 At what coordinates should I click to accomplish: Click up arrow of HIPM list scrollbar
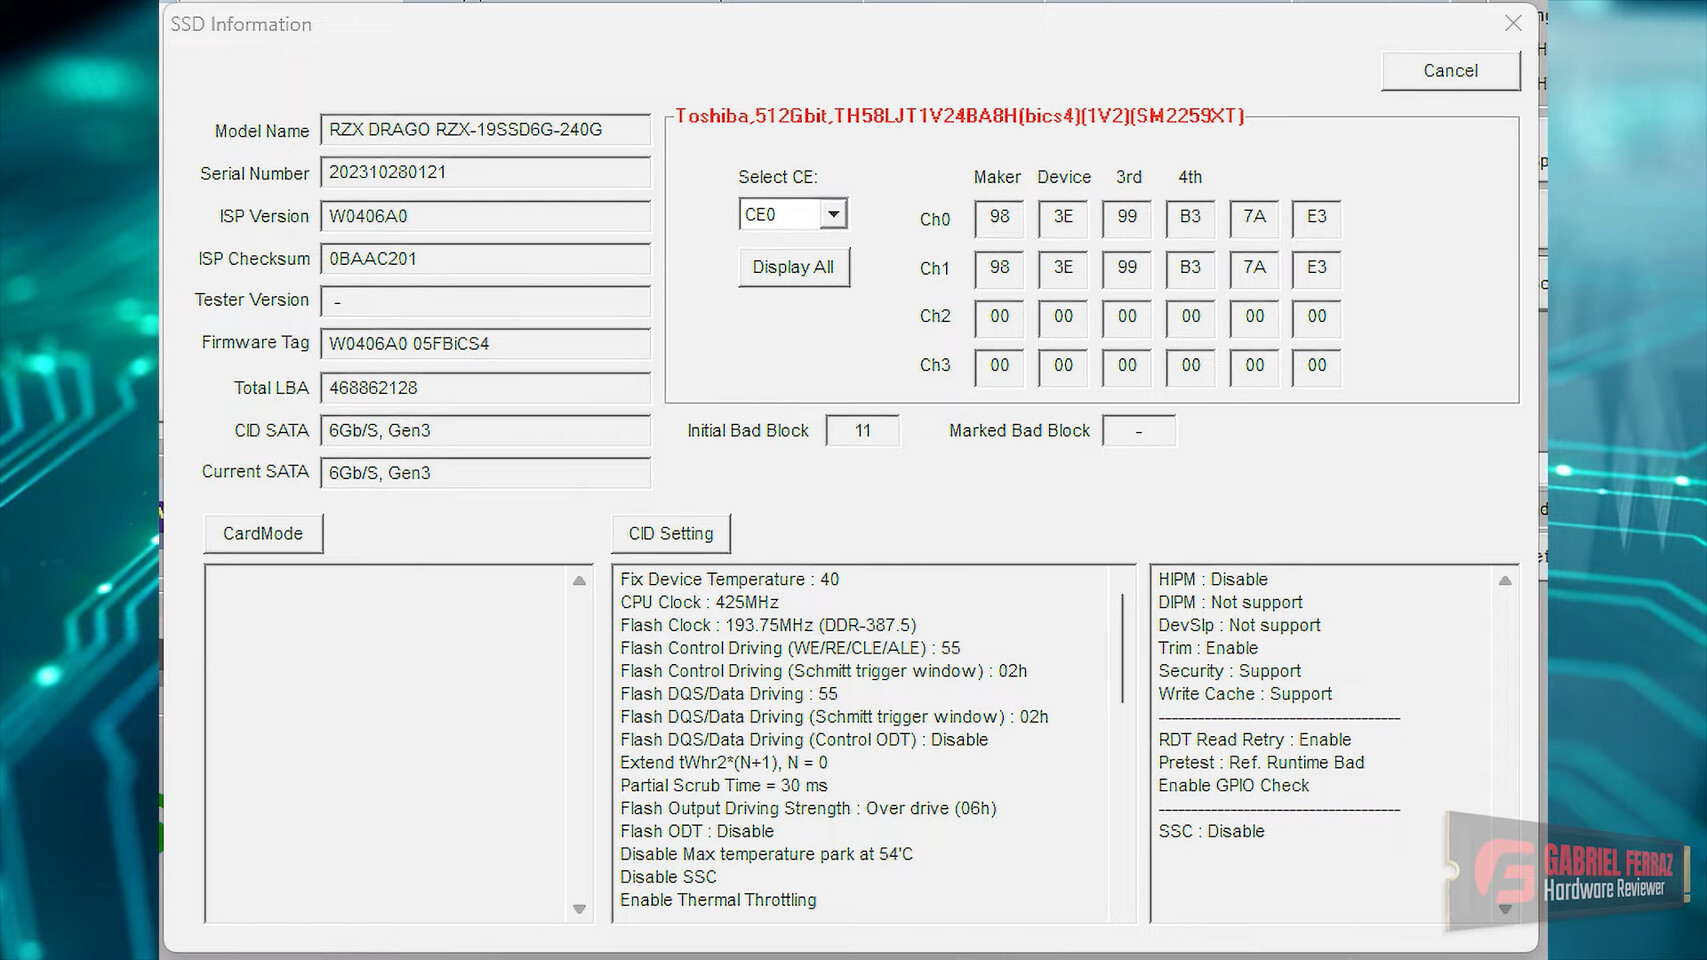coord(1505,580)
